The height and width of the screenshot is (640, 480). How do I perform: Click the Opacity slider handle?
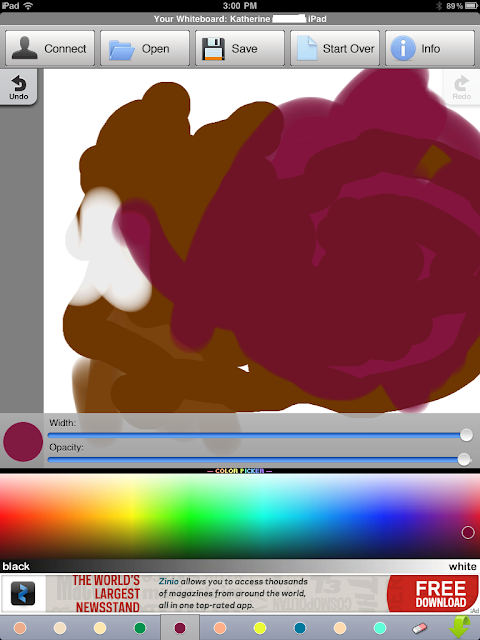click(464, 459)
